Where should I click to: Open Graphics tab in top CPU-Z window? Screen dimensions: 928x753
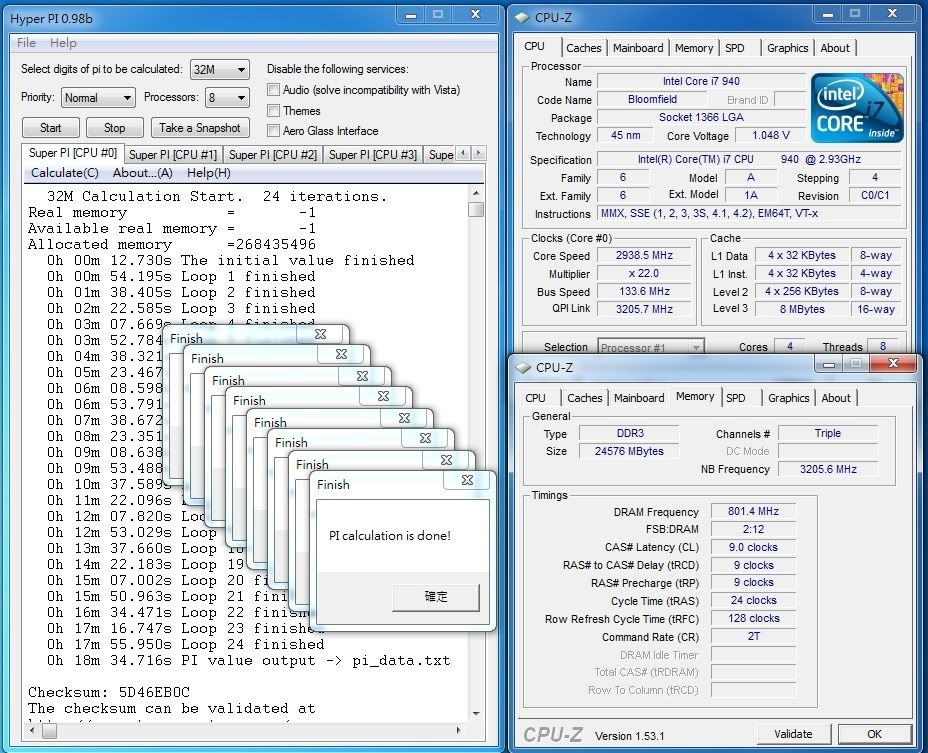(x=787, y=48)
